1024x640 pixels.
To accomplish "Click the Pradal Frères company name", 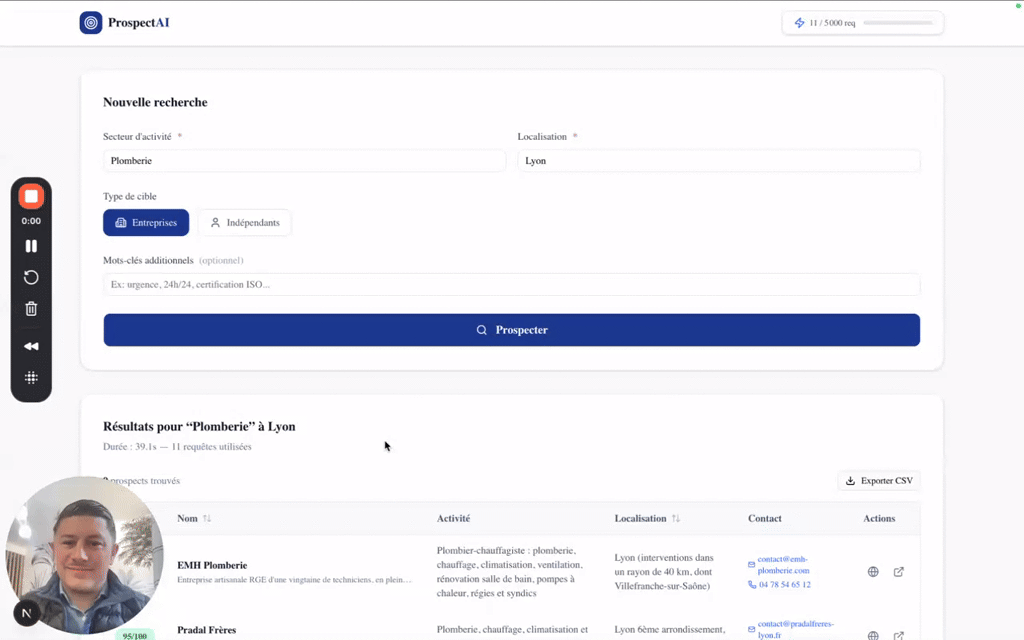I will pyautogui.click(x=206, y=630).
